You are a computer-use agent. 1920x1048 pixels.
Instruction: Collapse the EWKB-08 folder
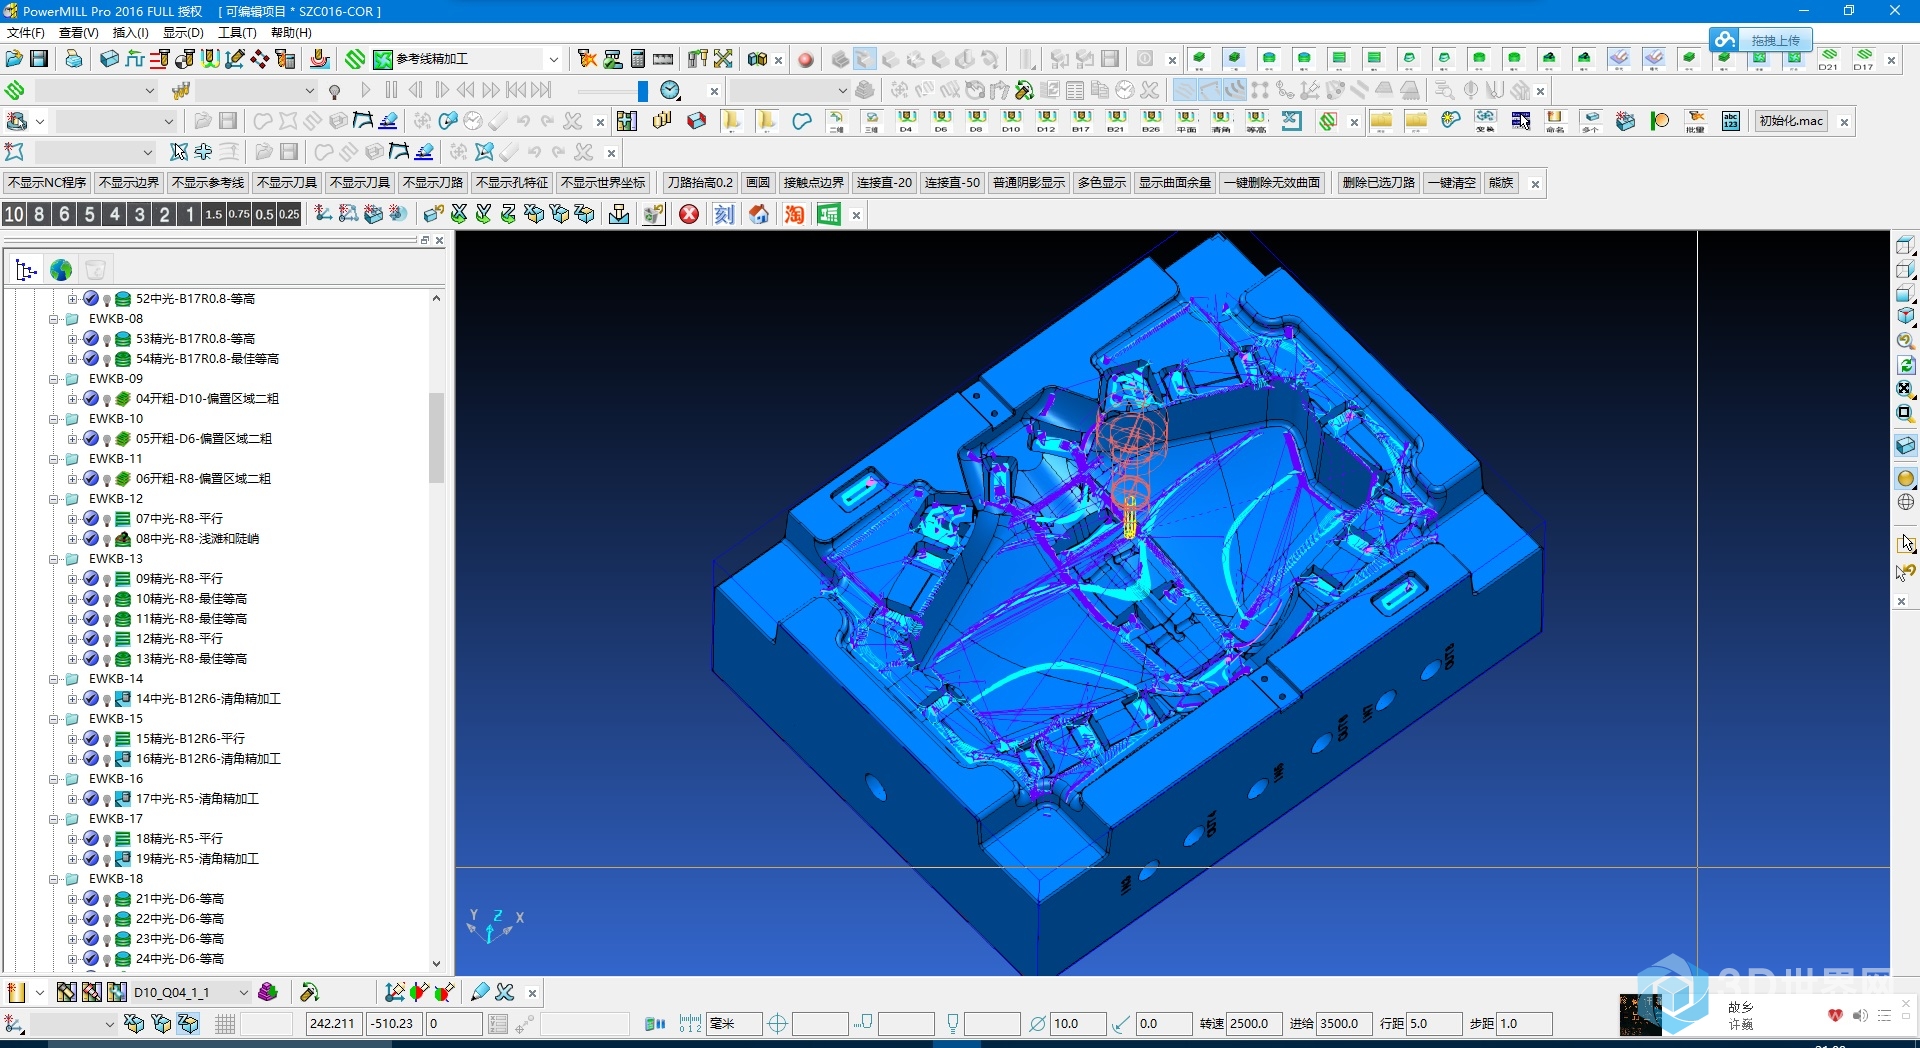55,319
